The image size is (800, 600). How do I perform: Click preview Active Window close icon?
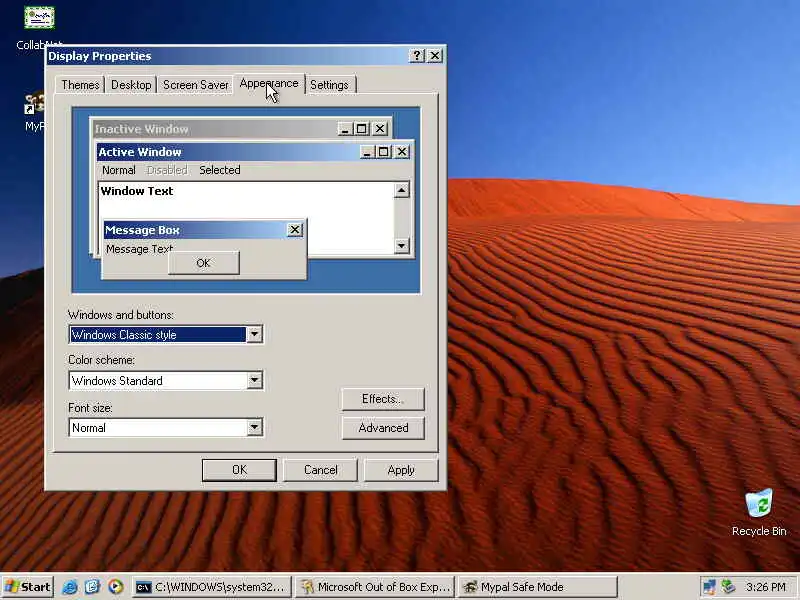pyautogui.click(x=402, y=152)
